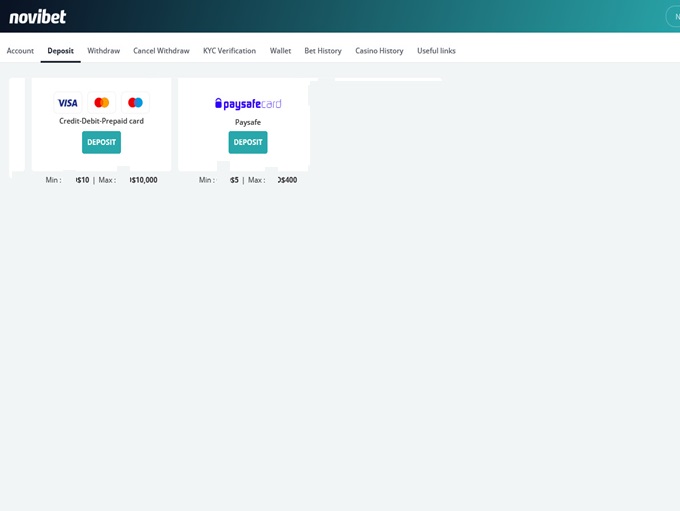Open the KYC Verification tab
The width and height of the screenshot is (680, 511).
(229, 51)
